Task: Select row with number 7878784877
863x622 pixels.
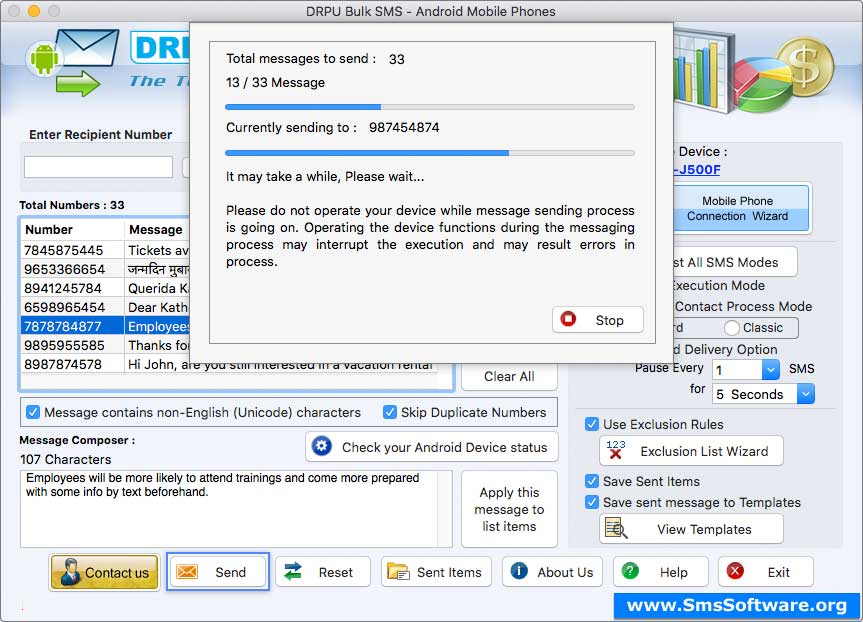Action: [x=106, y=326]
